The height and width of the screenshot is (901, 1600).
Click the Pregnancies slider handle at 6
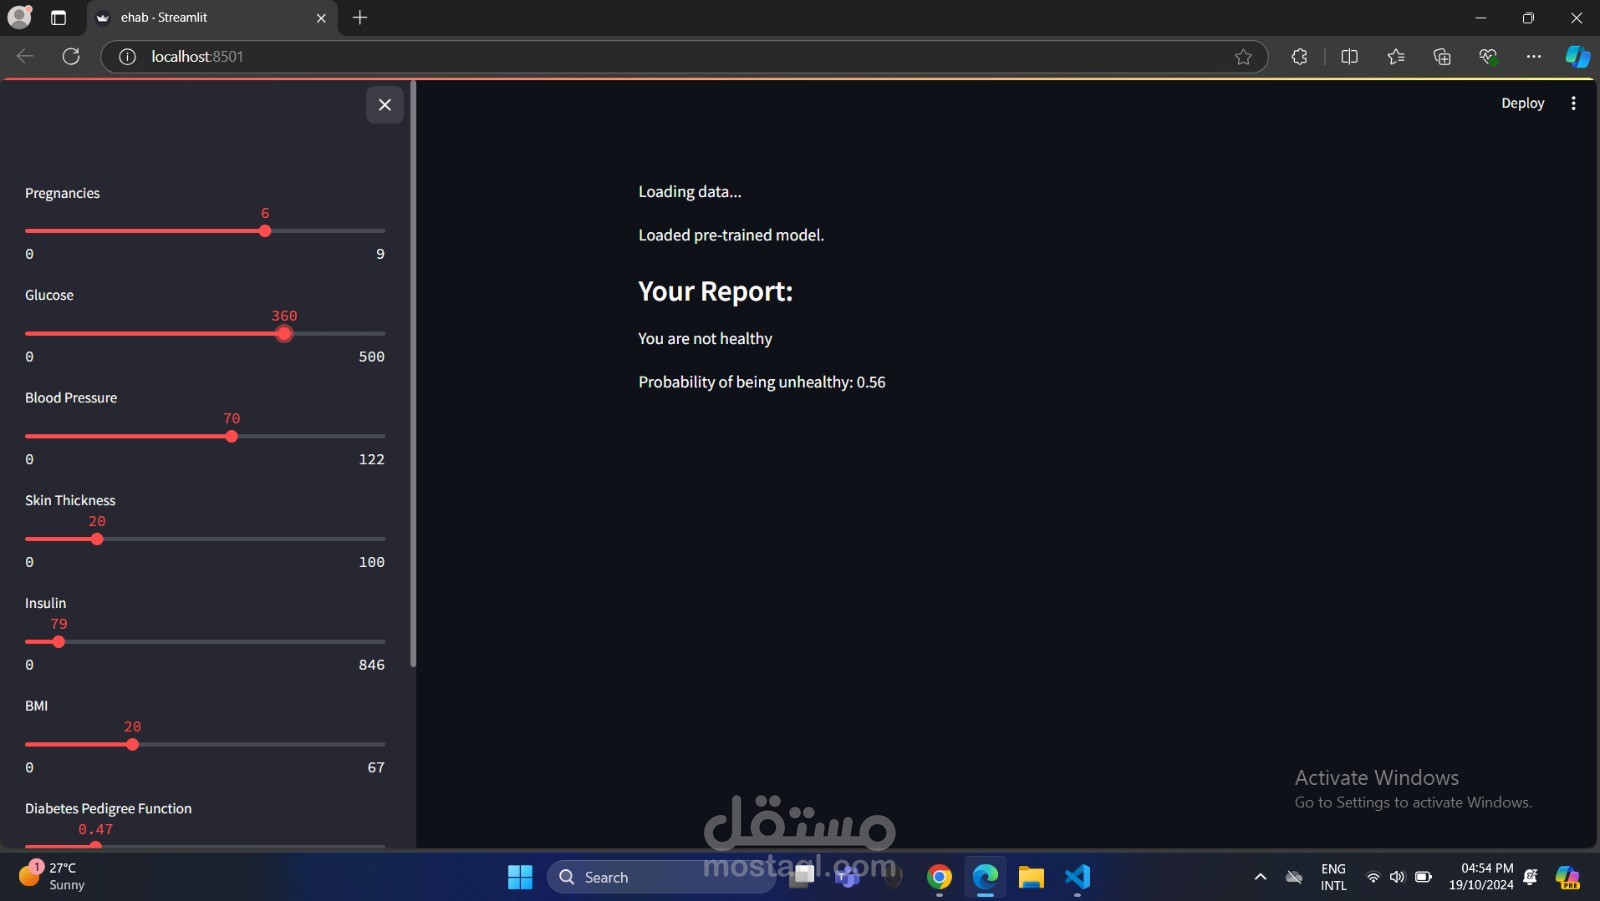tap(265, 231)
